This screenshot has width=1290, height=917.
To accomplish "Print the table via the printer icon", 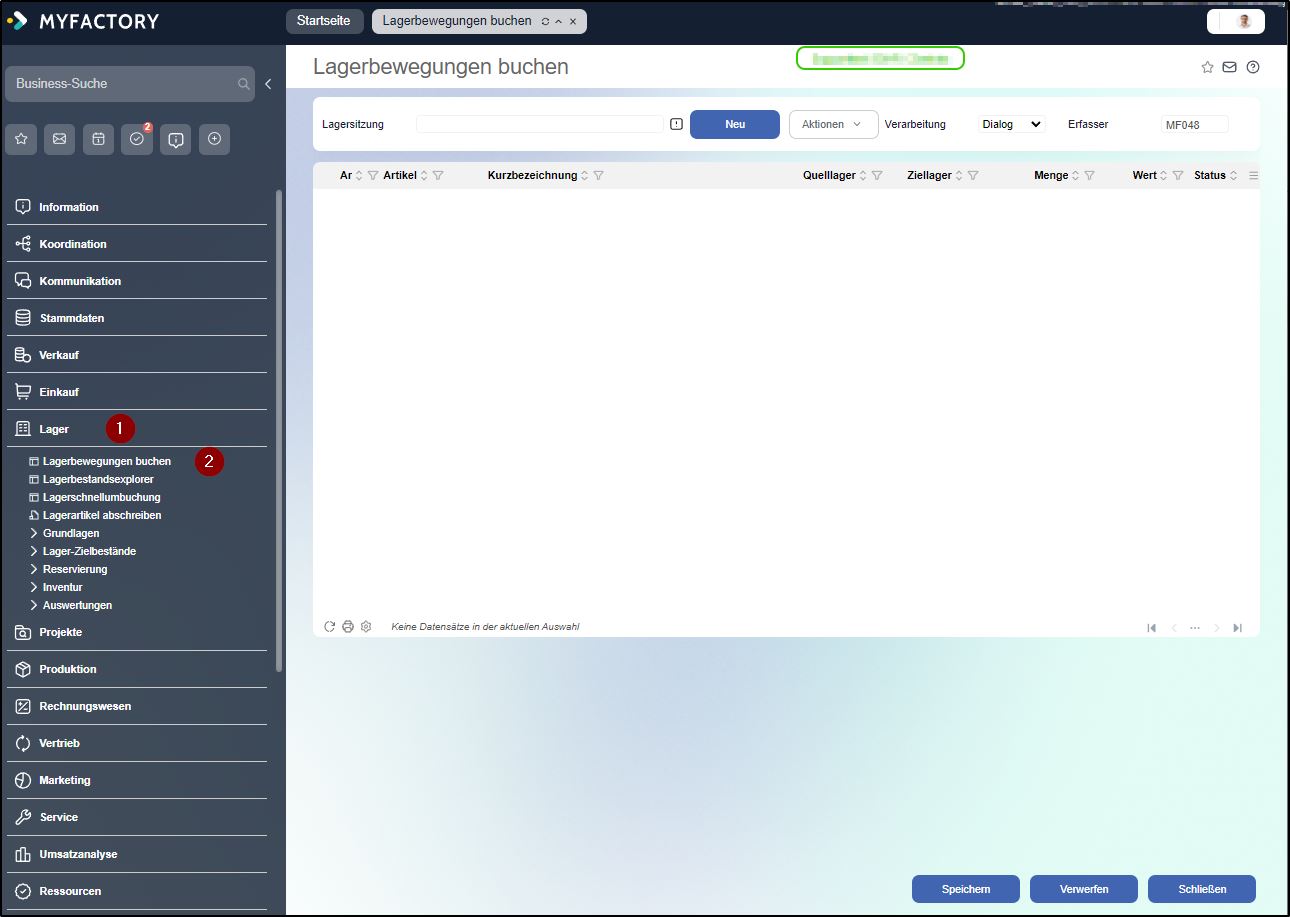I will [x=348, y=627].
